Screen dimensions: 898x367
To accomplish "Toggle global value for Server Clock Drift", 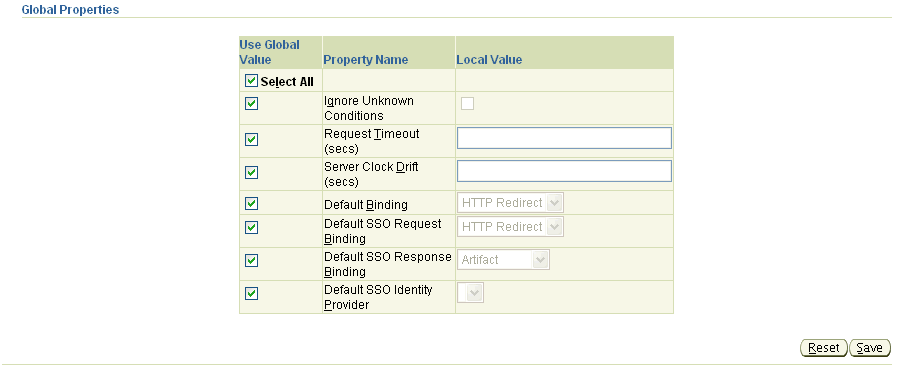I will 251,172.
